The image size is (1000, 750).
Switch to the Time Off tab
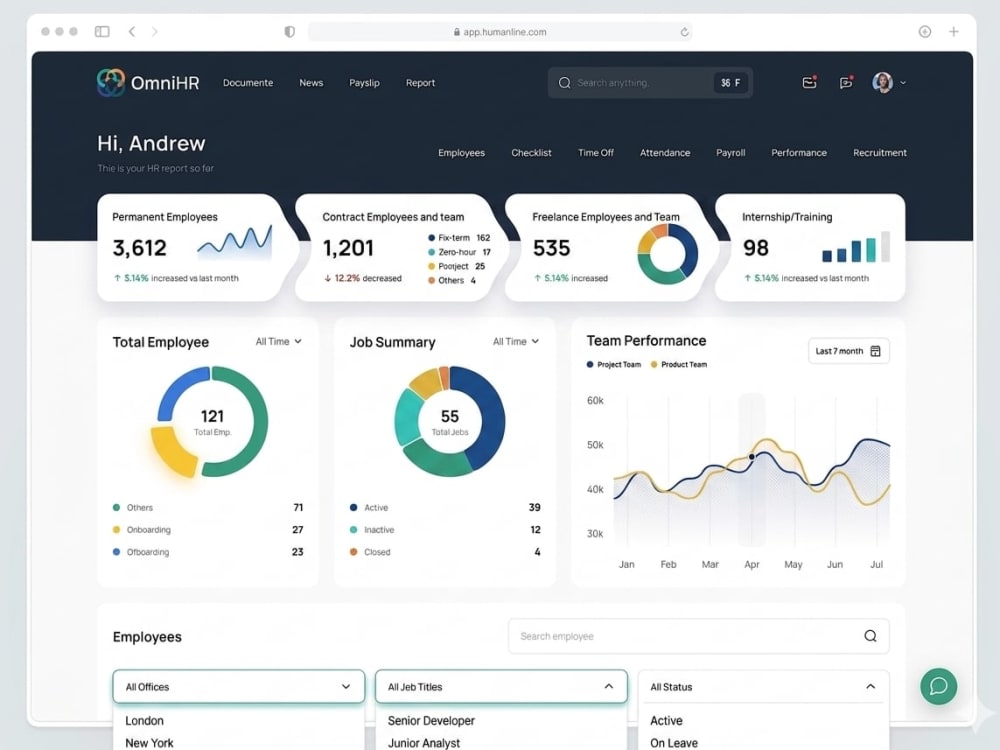click(x=596, y=153)
